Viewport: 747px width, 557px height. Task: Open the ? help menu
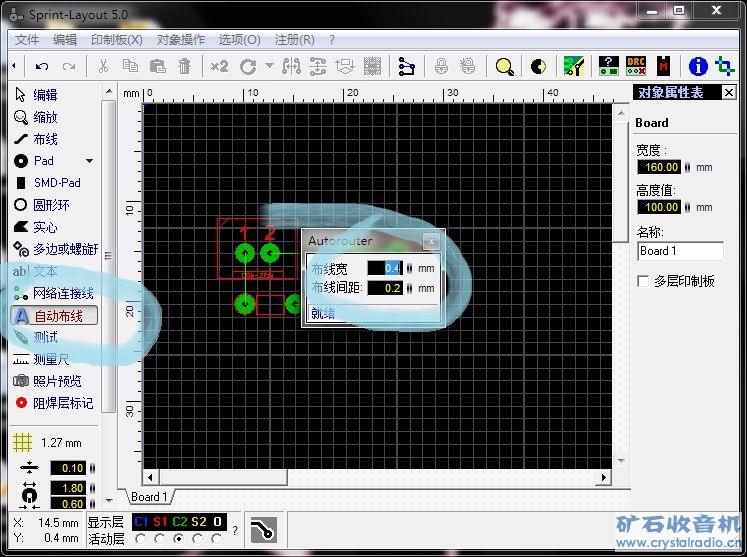click(332, 40)
